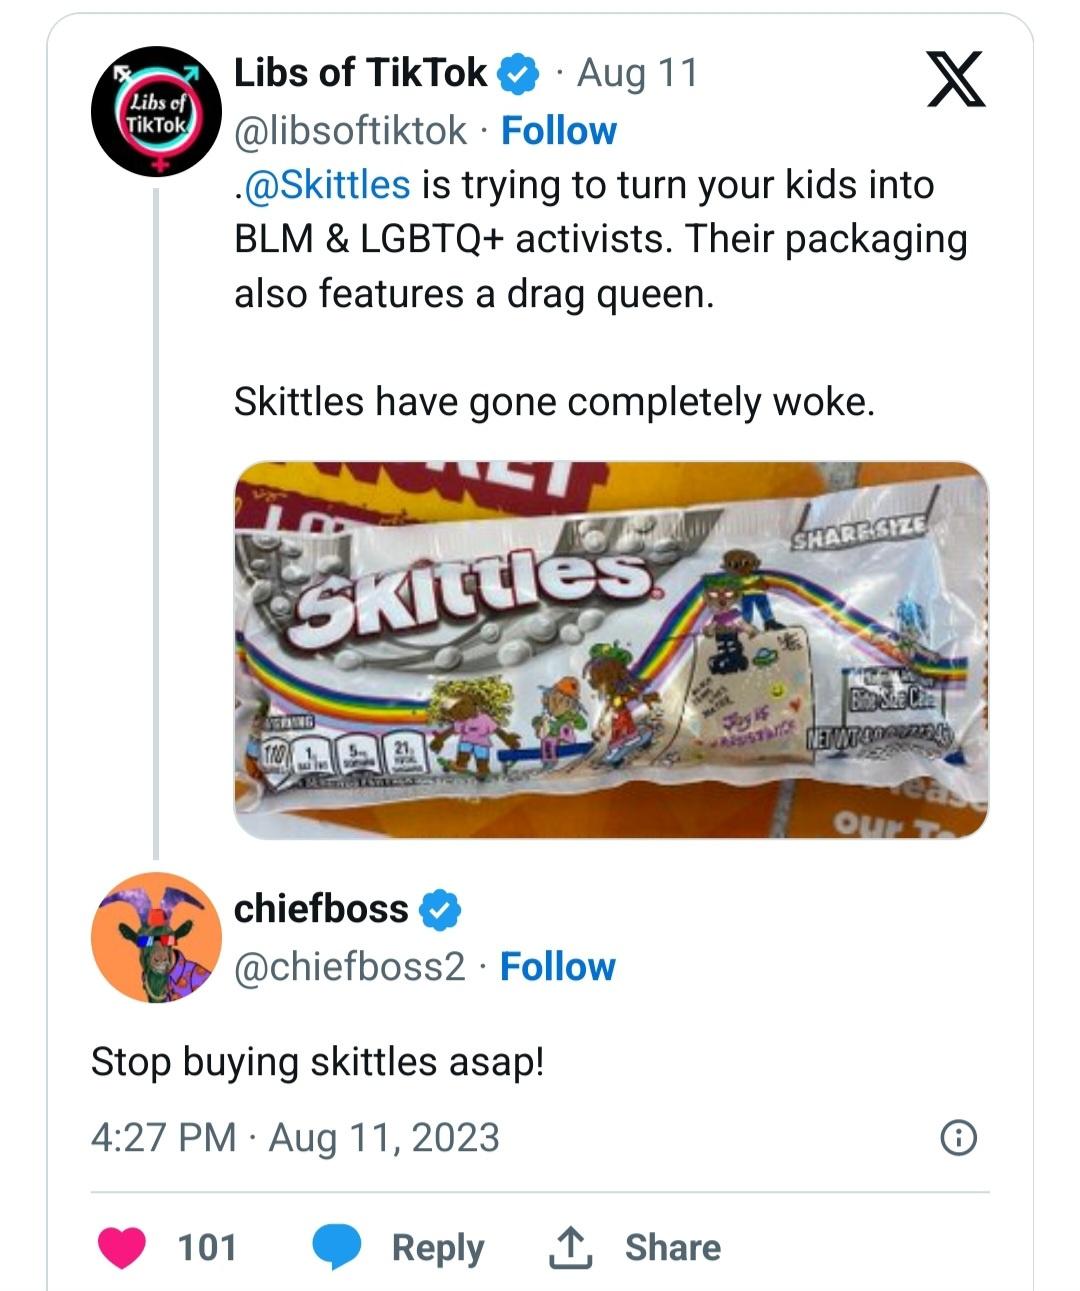Follow the @chiefboss2 account
The width and height of the screenshot is (1080, 1291).
pos(557,967)
